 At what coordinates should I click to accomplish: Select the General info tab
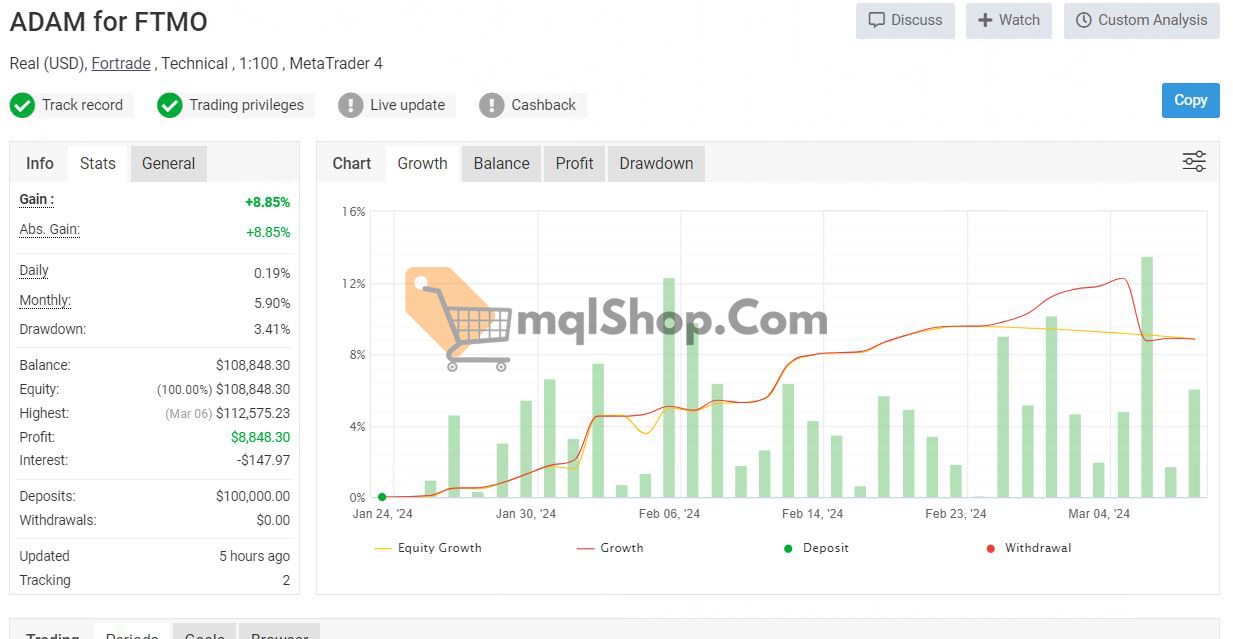point(168,163)
